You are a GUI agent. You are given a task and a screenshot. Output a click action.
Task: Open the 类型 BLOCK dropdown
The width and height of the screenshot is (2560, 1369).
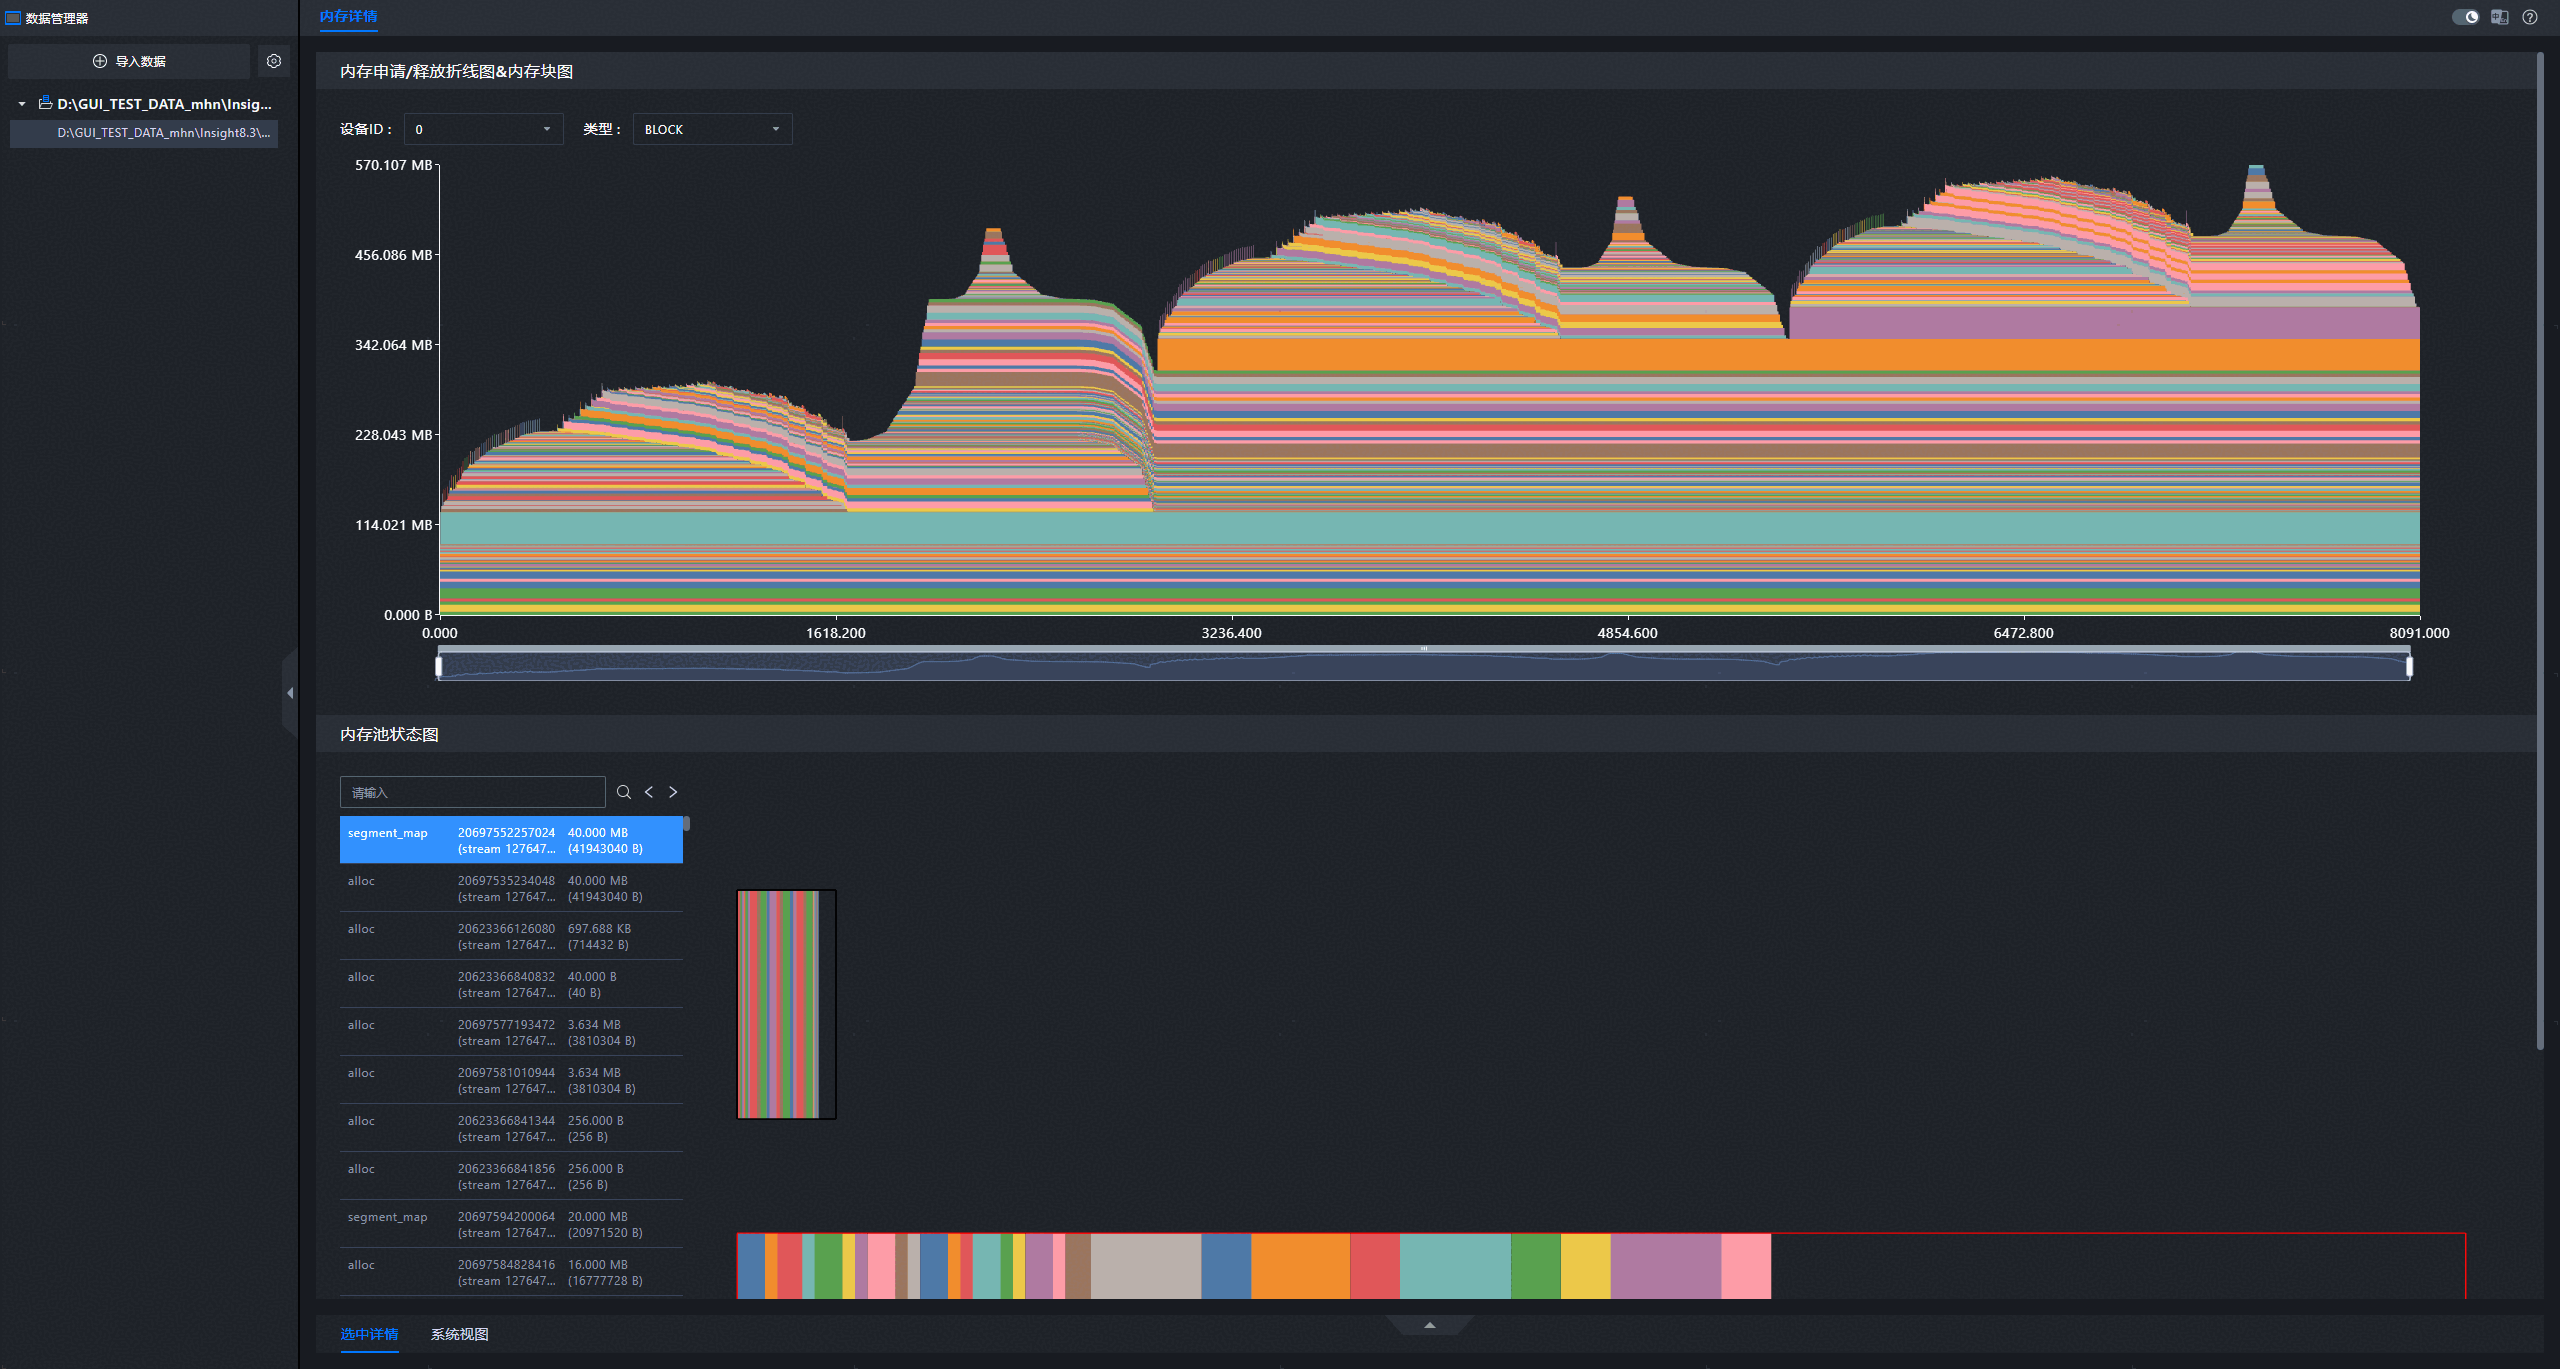click(712, 129)
